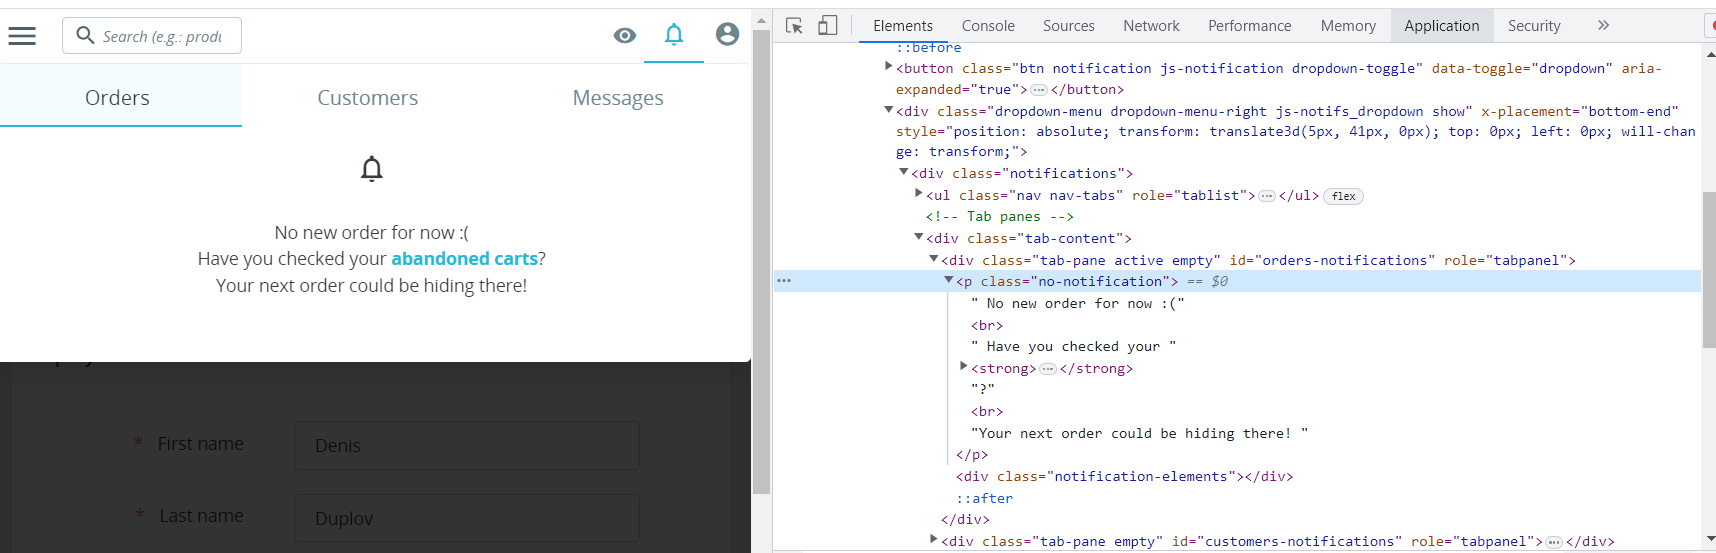Expand the button btn notification node
The width and height of the screenshot is (1716, 553).
[888, 67]
